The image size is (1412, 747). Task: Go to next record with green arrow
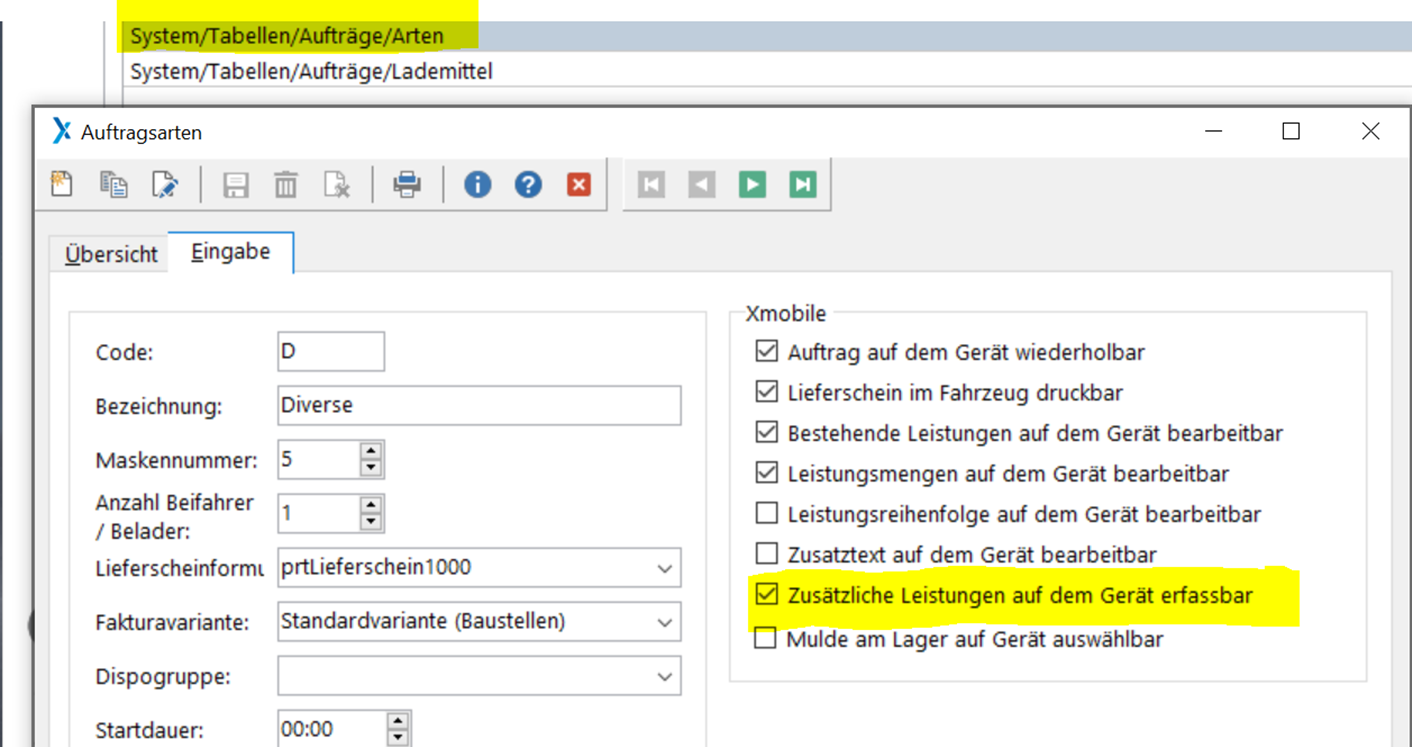[x=752, y=184]
